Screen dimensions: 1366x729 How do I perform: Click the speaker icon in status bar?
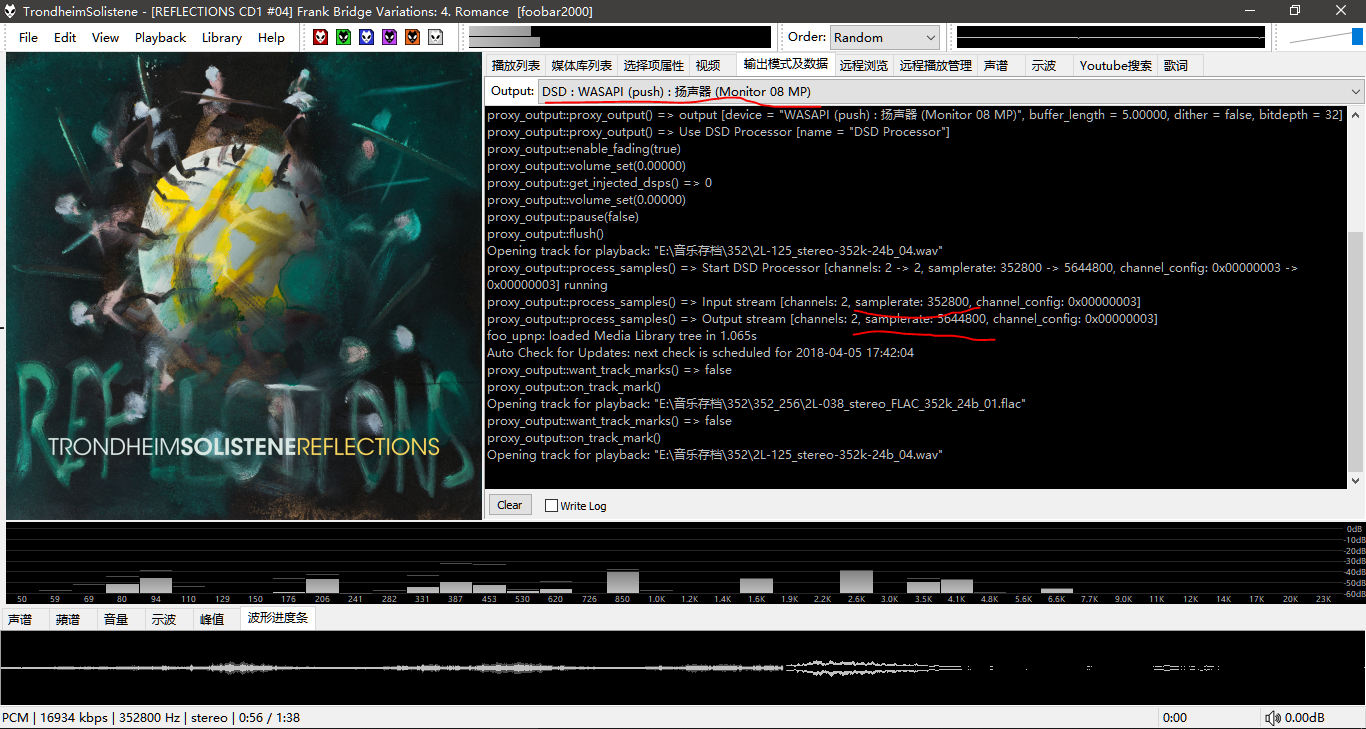(1272, 718)
